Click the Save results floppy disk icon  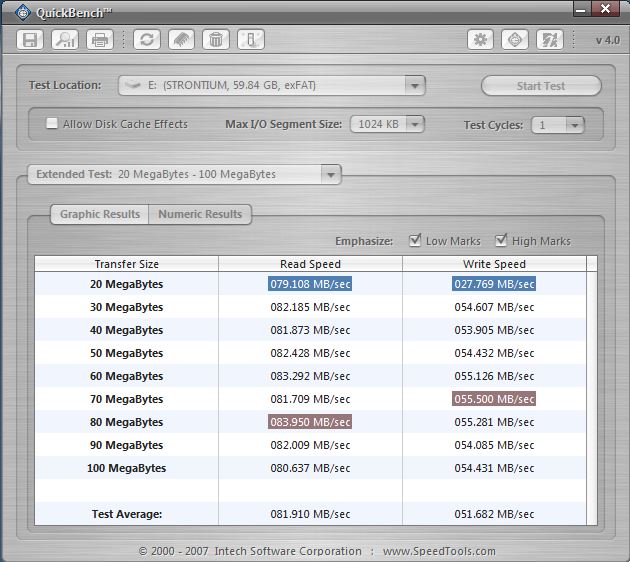point(30,40)
